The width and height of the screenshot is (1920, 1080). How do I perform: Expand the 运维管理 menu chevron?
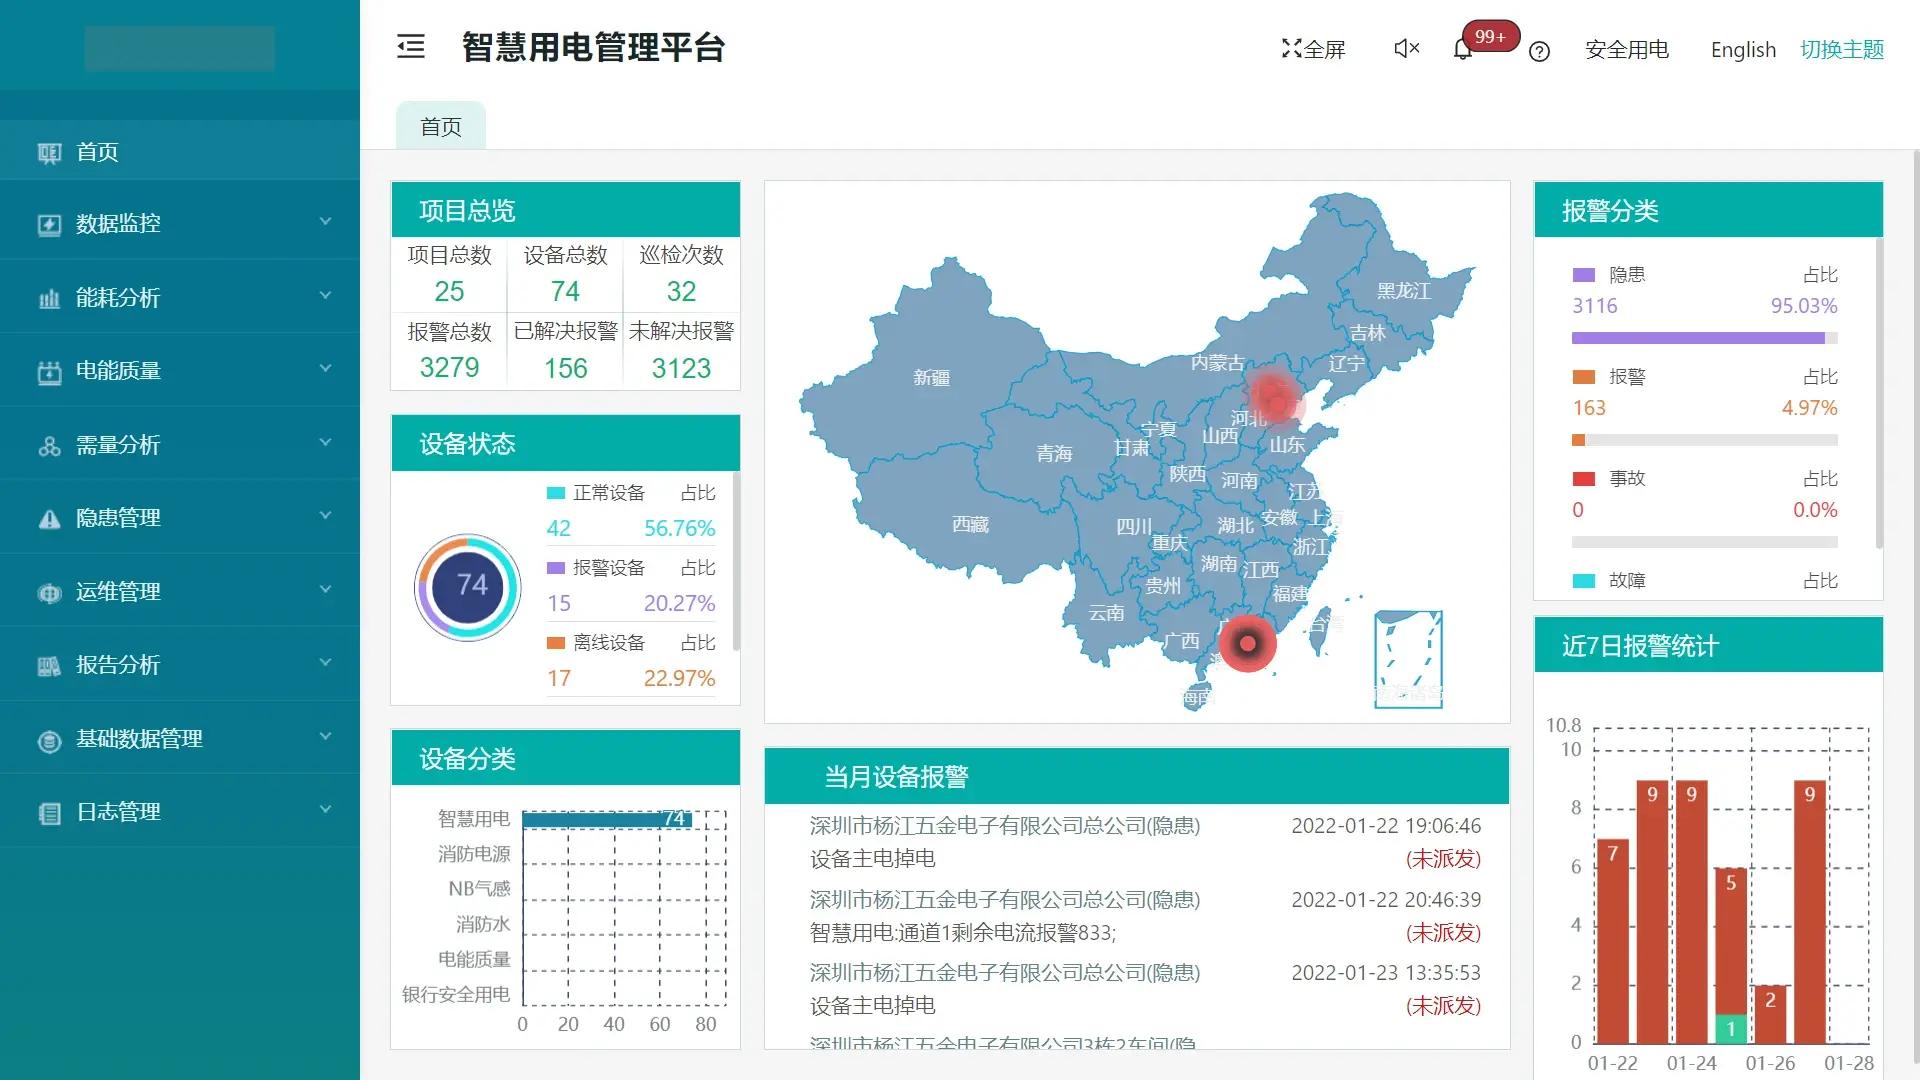point(325,590)
